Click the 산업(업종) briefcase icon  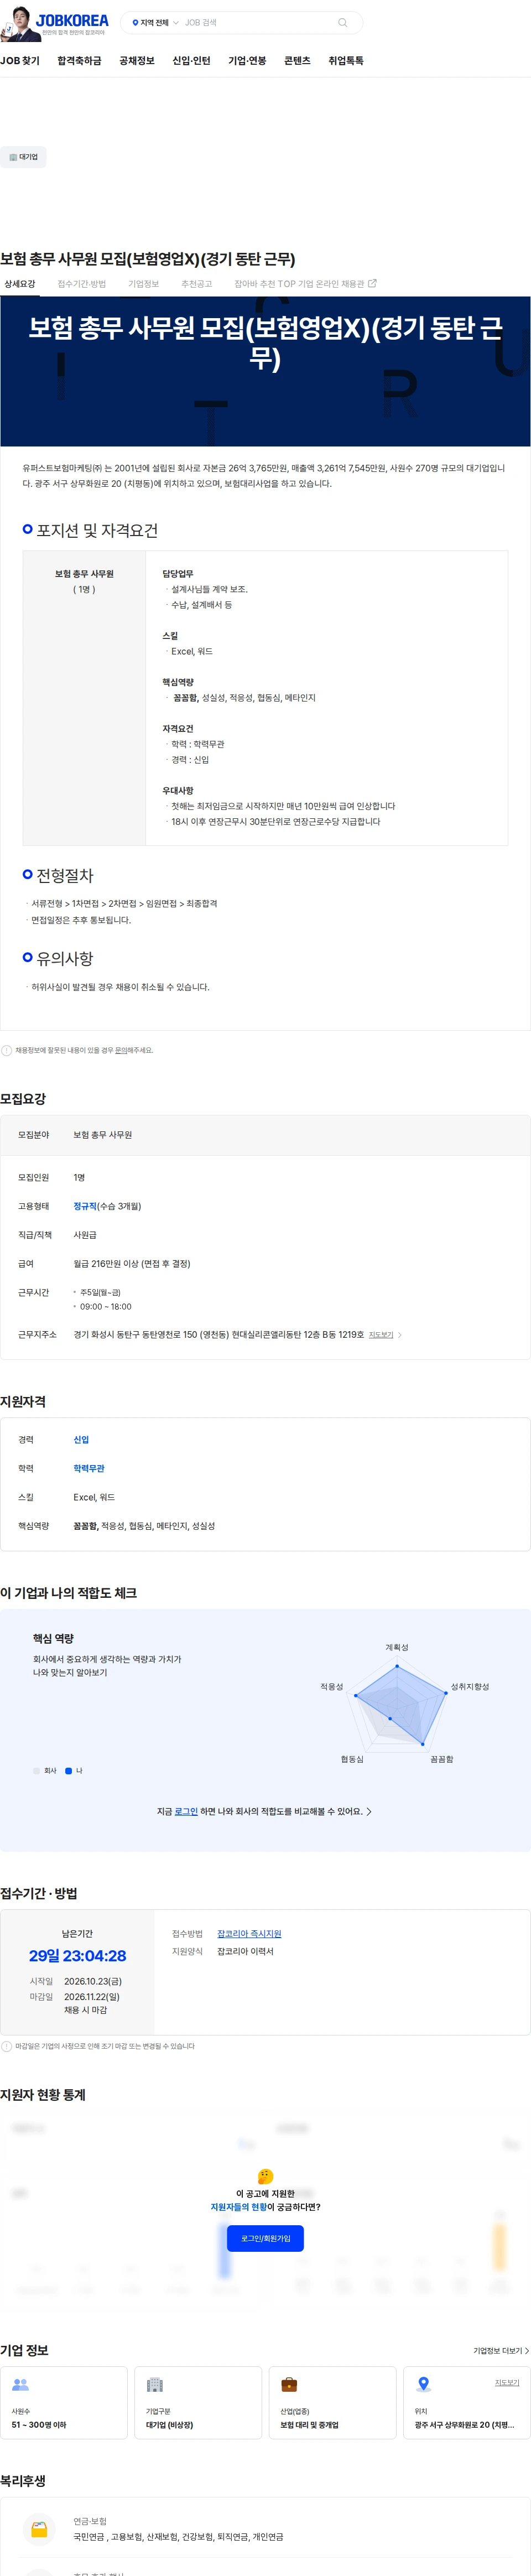pyautogui.click(x=289, y=2384)
